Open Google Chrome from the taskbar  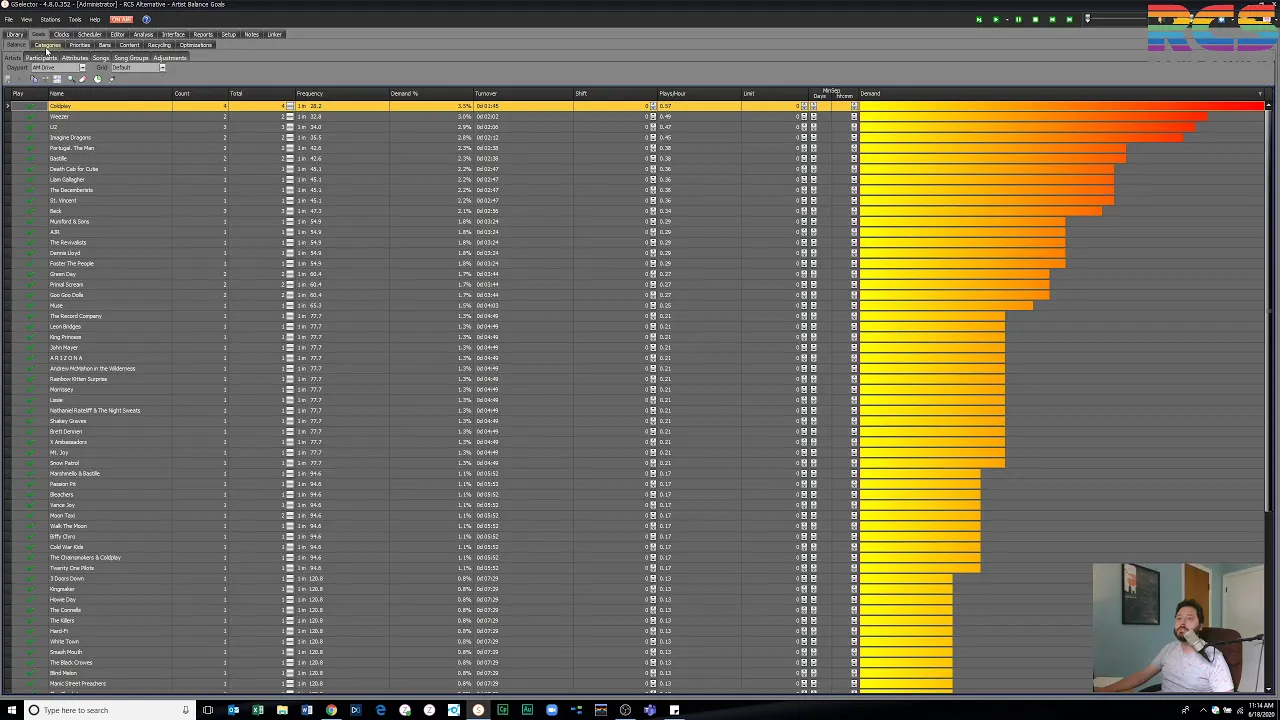331,710
